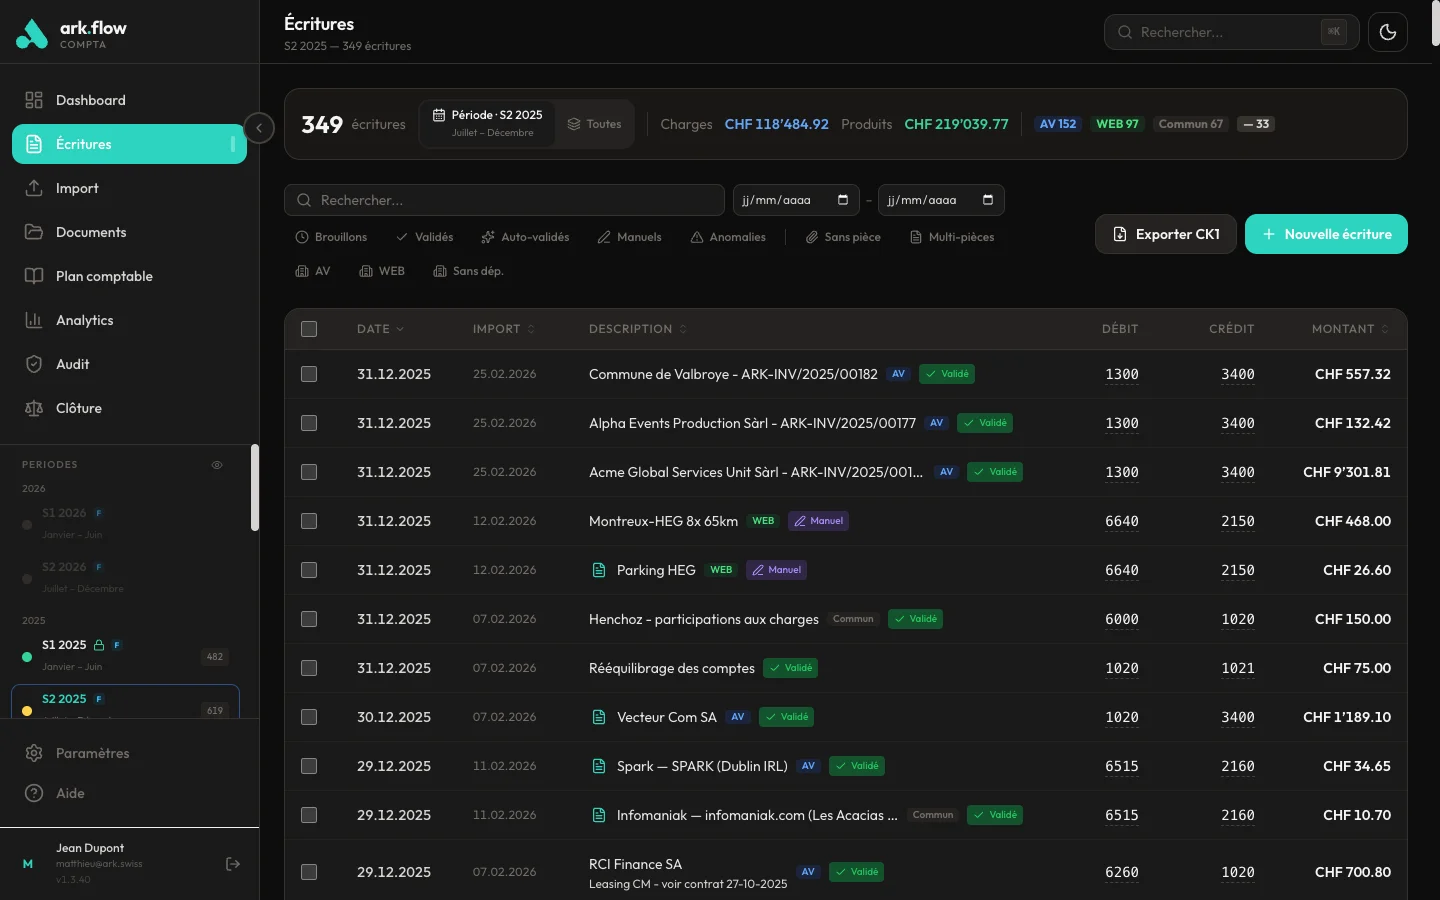
Task: Open the Clôture section
Action: 78,408
